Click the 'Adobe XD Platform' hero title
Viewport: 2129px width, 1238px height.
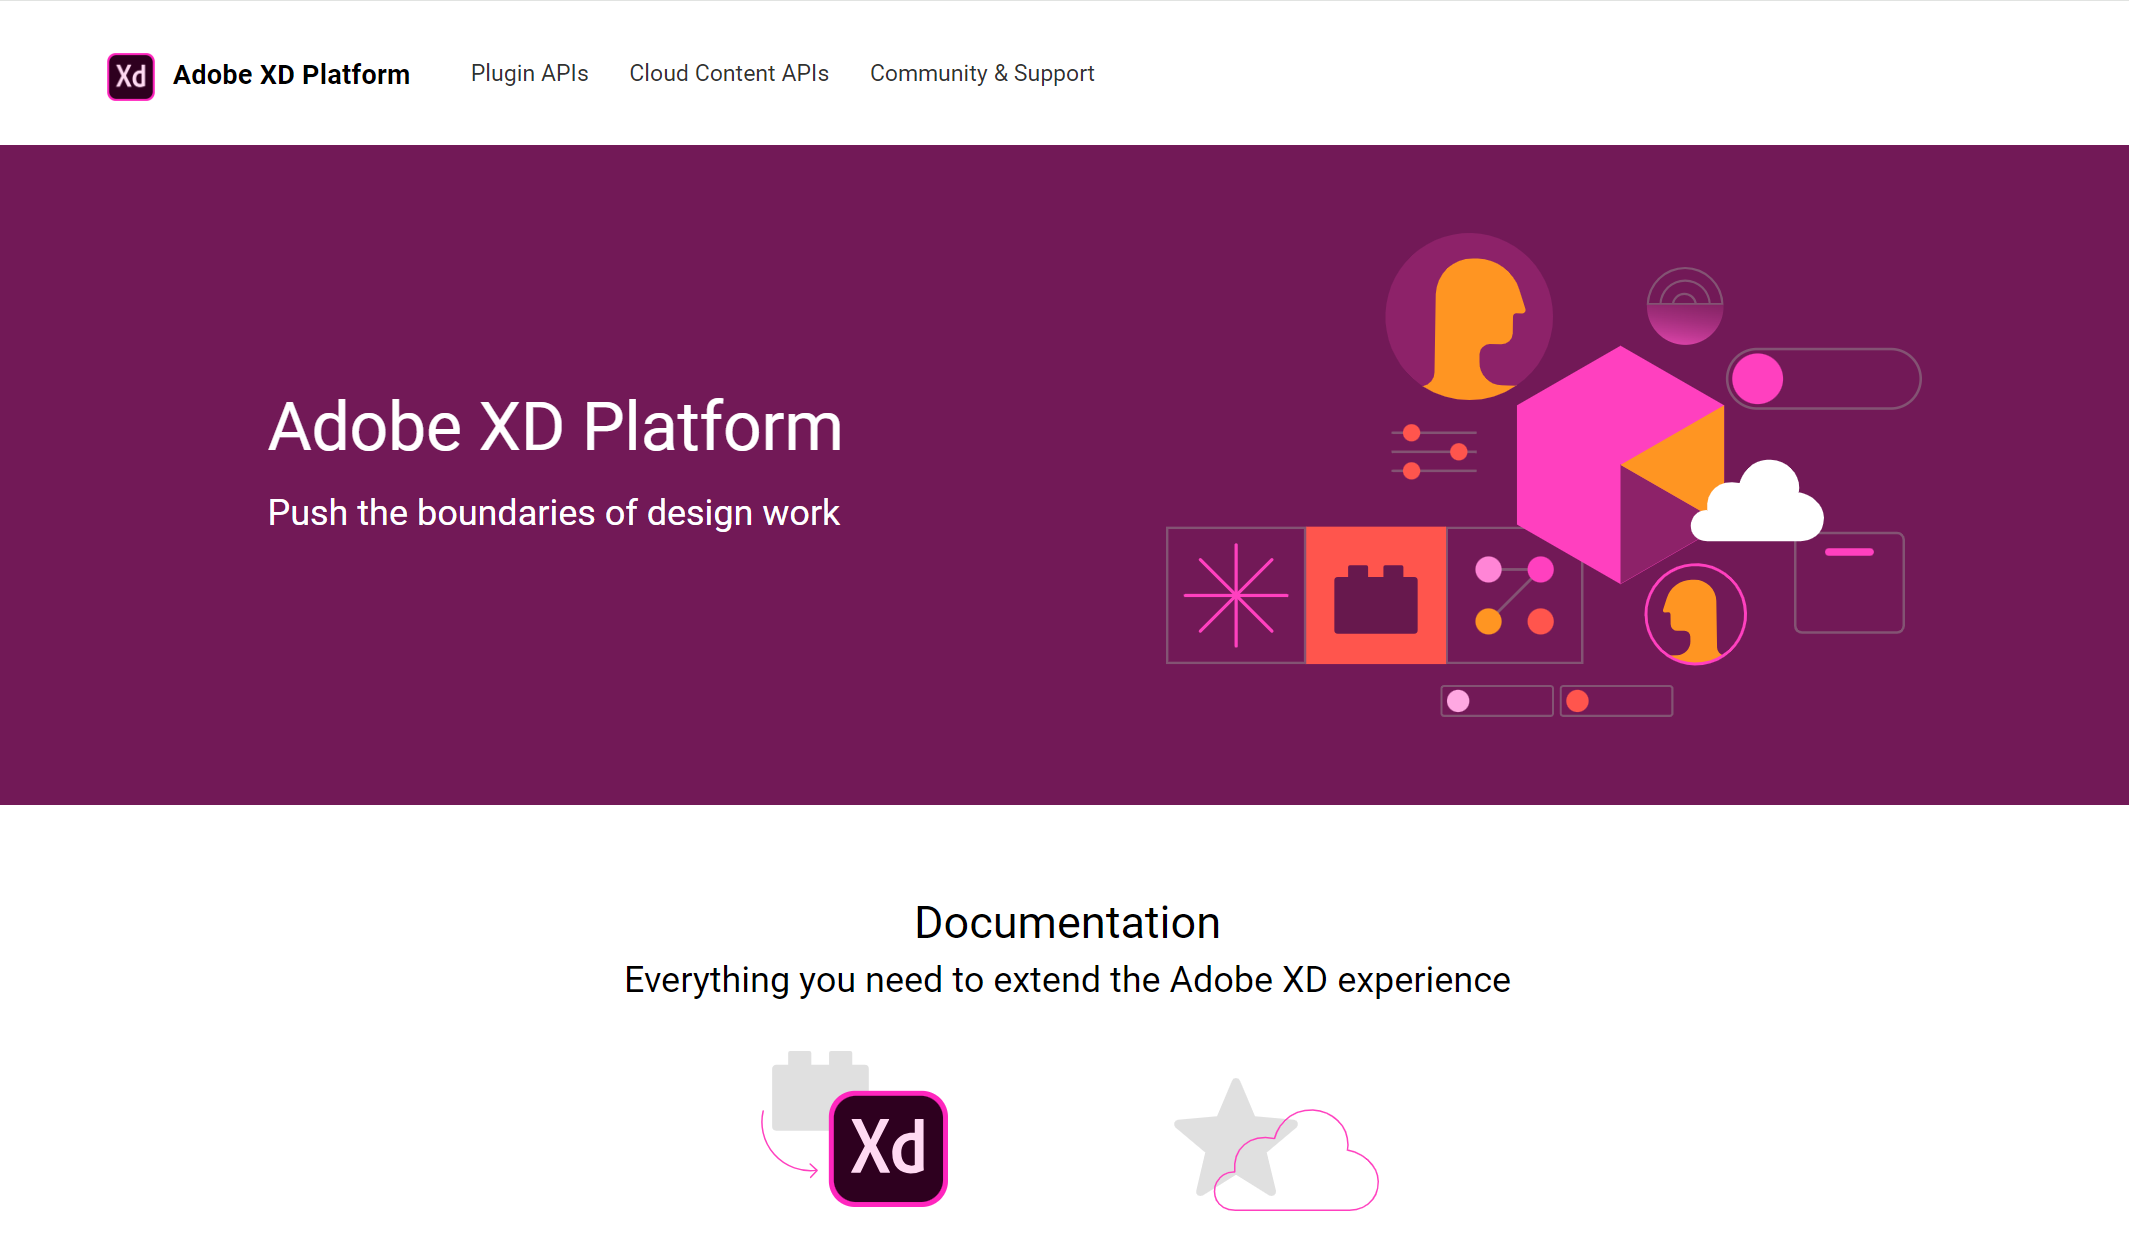coord(555,427)
